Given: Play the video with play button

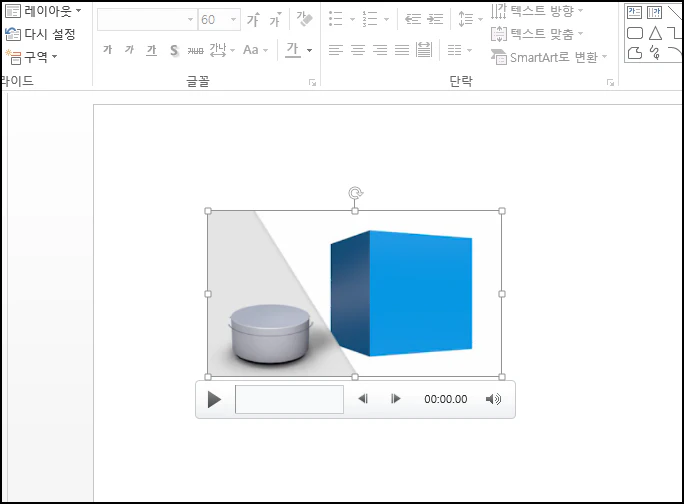Looking at the screenshot, I should pos(214,399).
